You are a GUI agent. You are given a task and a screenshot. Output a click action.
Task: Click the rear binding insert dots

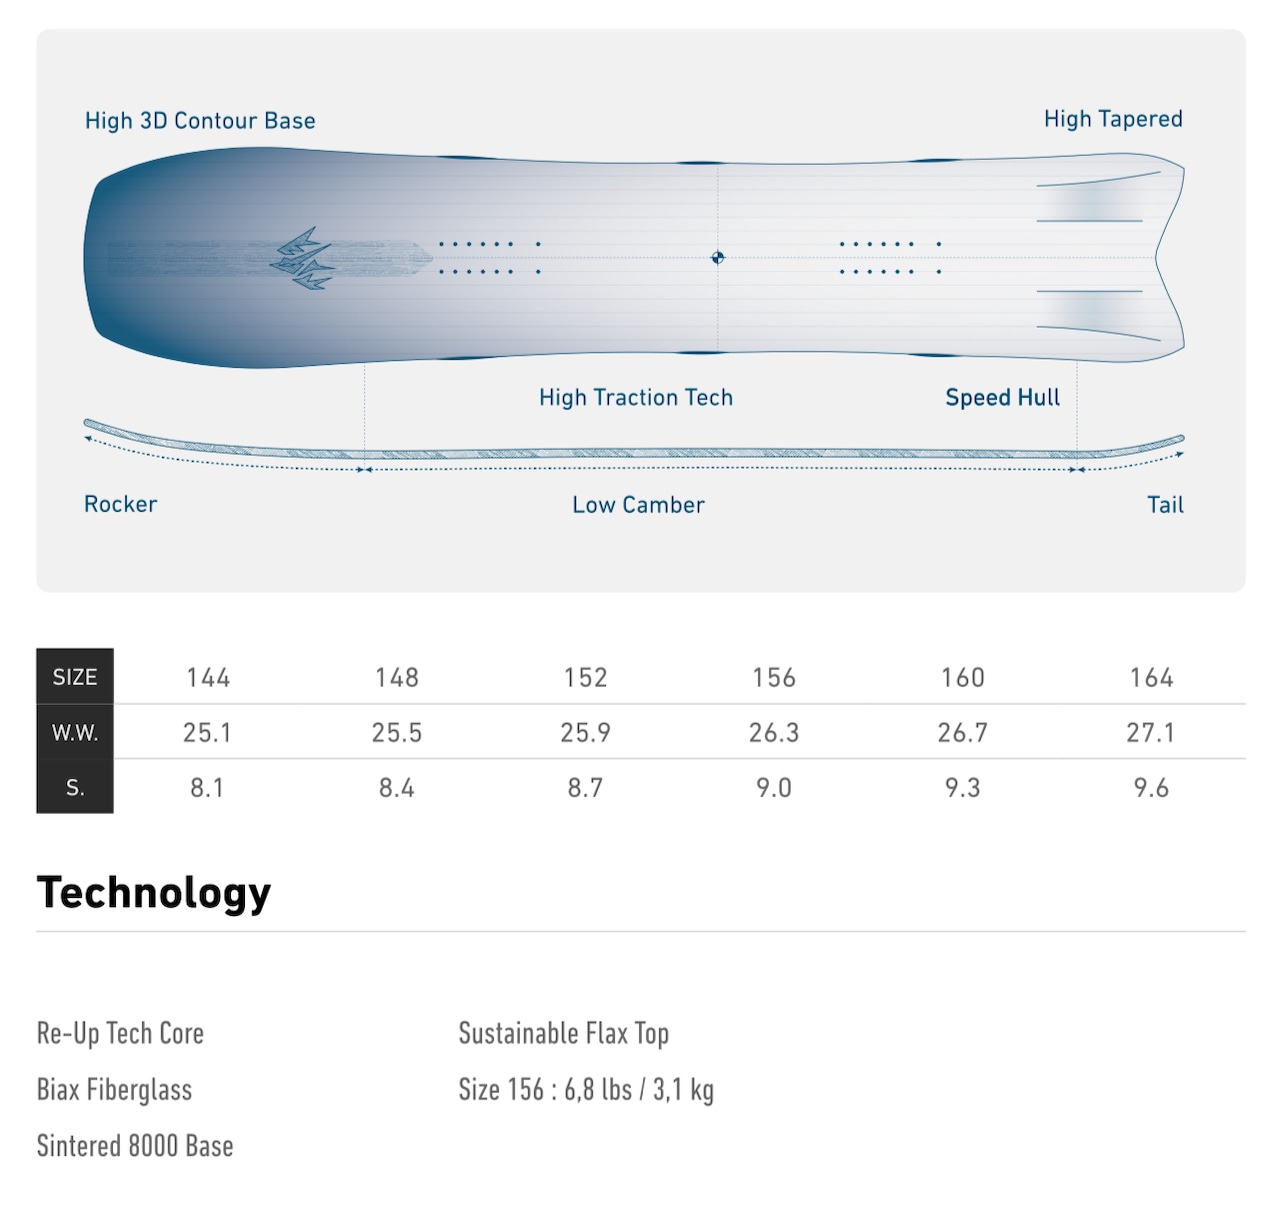[x=890, y=258]
